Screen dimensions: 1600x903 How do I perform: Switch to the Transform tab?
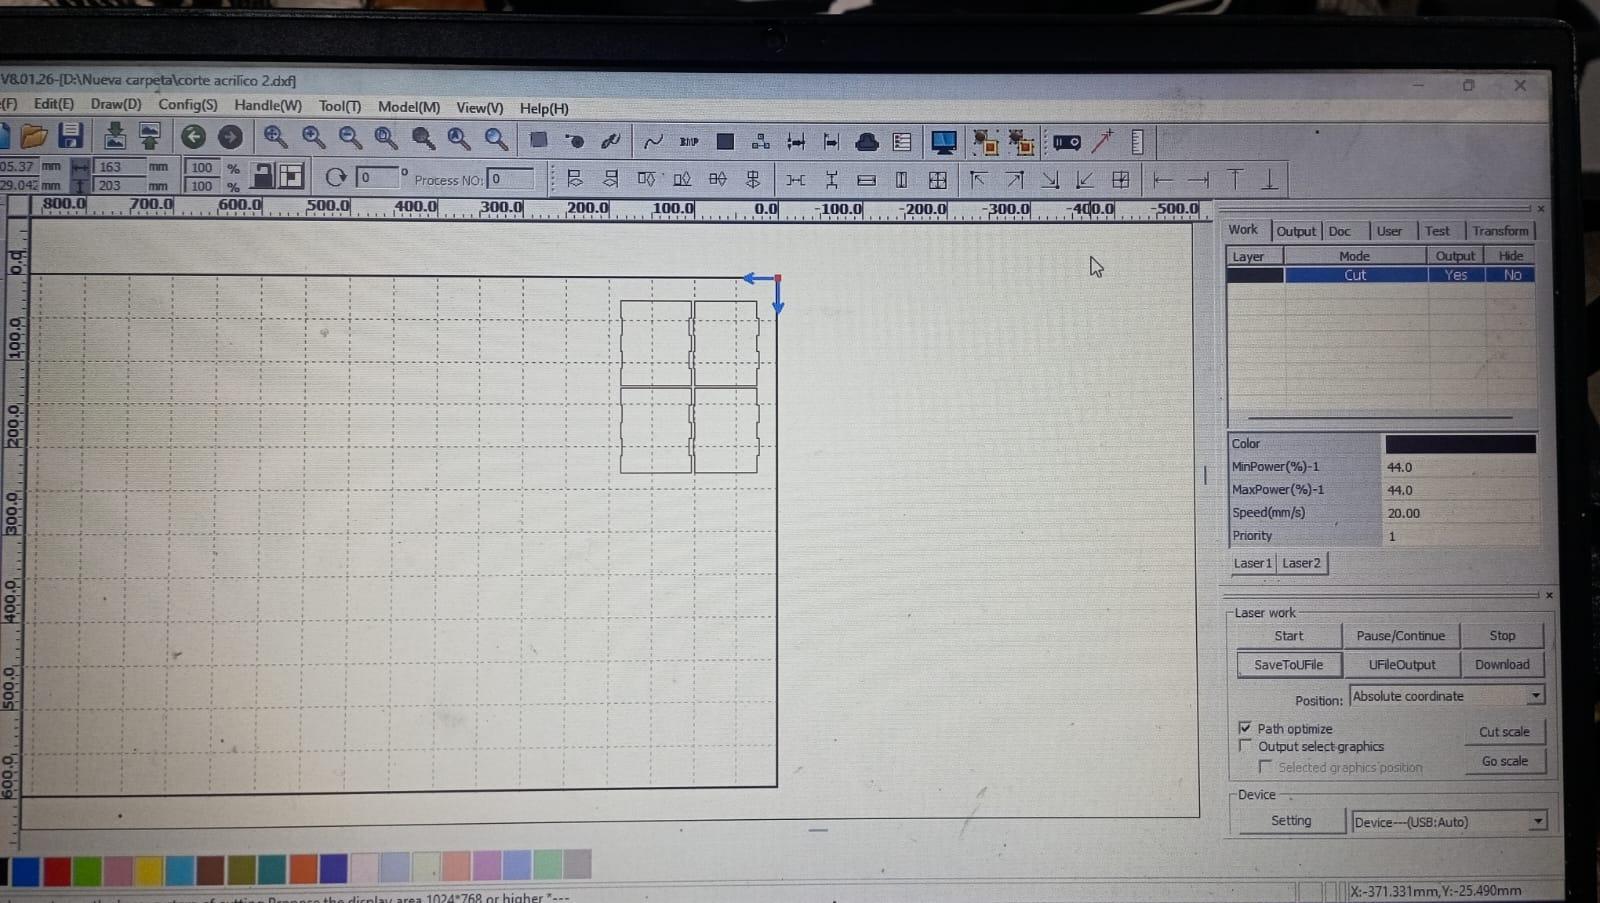point(1500,231)
